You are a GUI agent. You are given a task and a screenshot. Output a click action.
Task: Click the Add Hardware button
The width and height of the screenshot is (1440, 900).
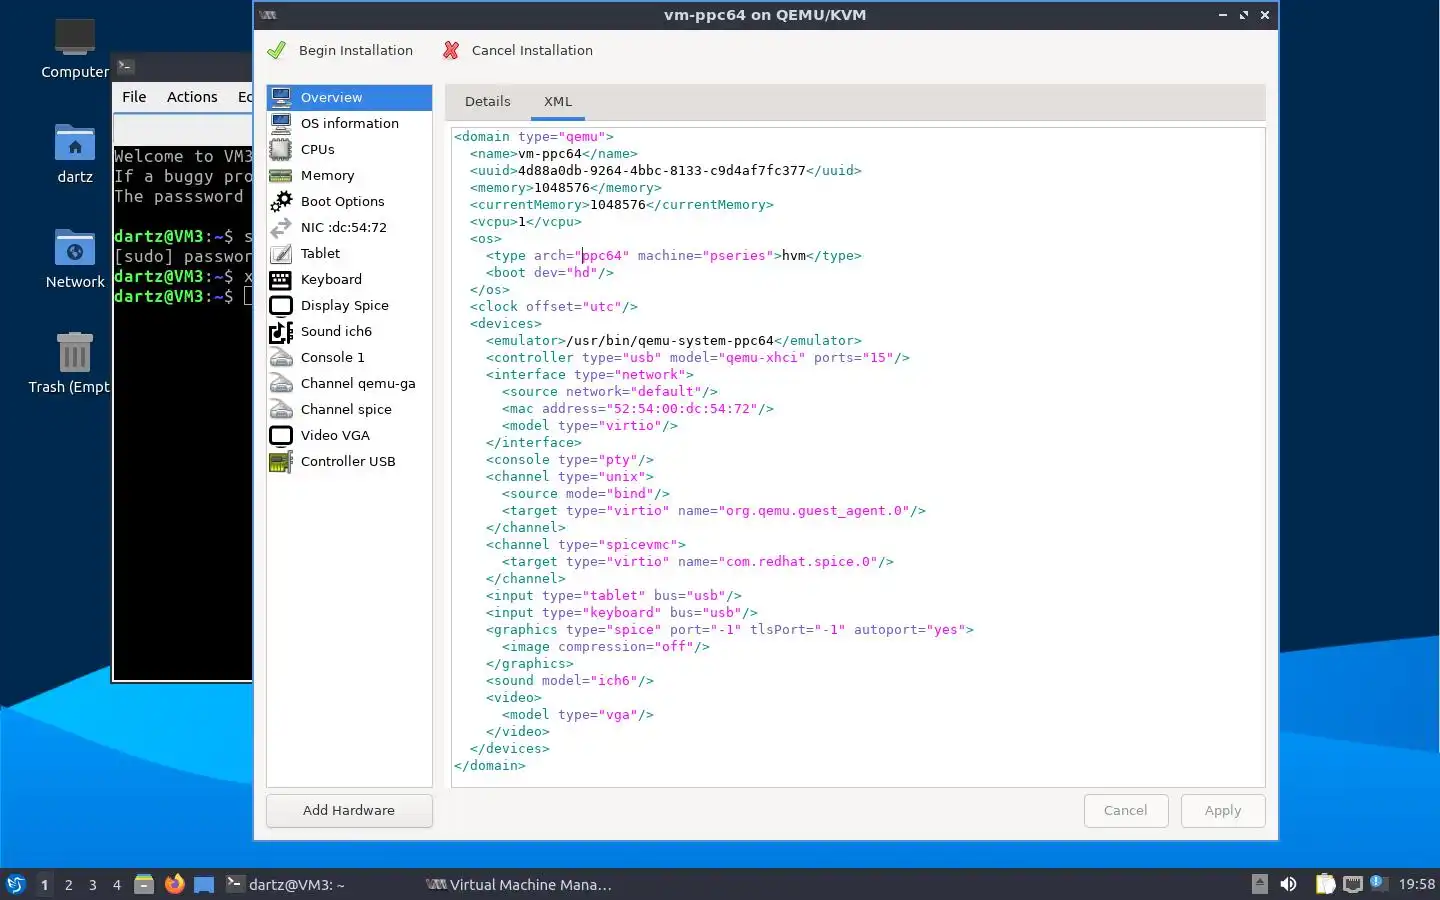tap(349, 810)
